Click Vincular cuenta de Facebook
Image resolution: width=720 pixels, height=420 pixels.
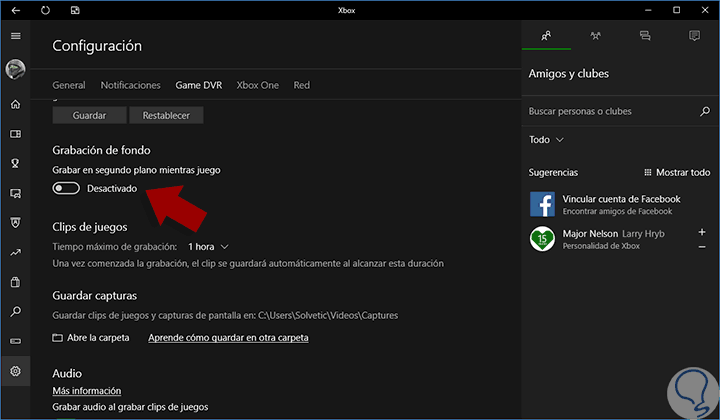621,199
